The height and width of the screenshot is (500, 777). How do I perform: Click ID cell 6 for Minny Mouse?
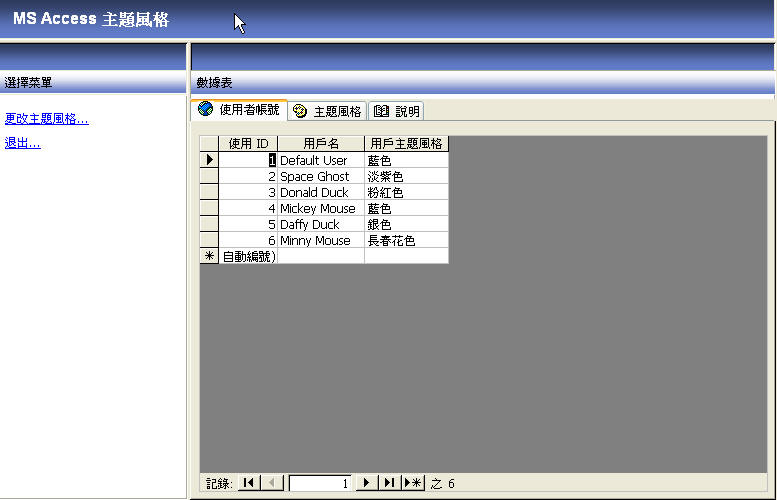coord(248,240)
